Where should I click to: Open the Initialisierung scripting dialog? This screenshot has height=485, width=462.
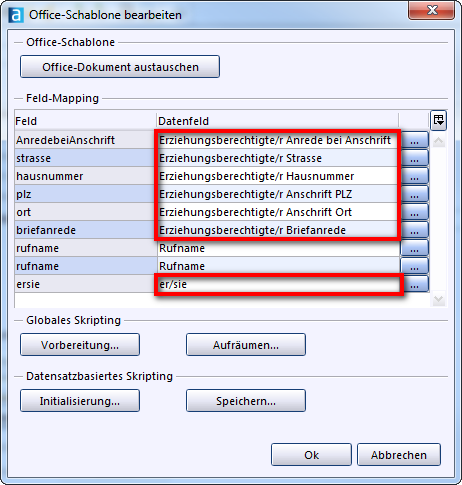[x=80, y=401]
